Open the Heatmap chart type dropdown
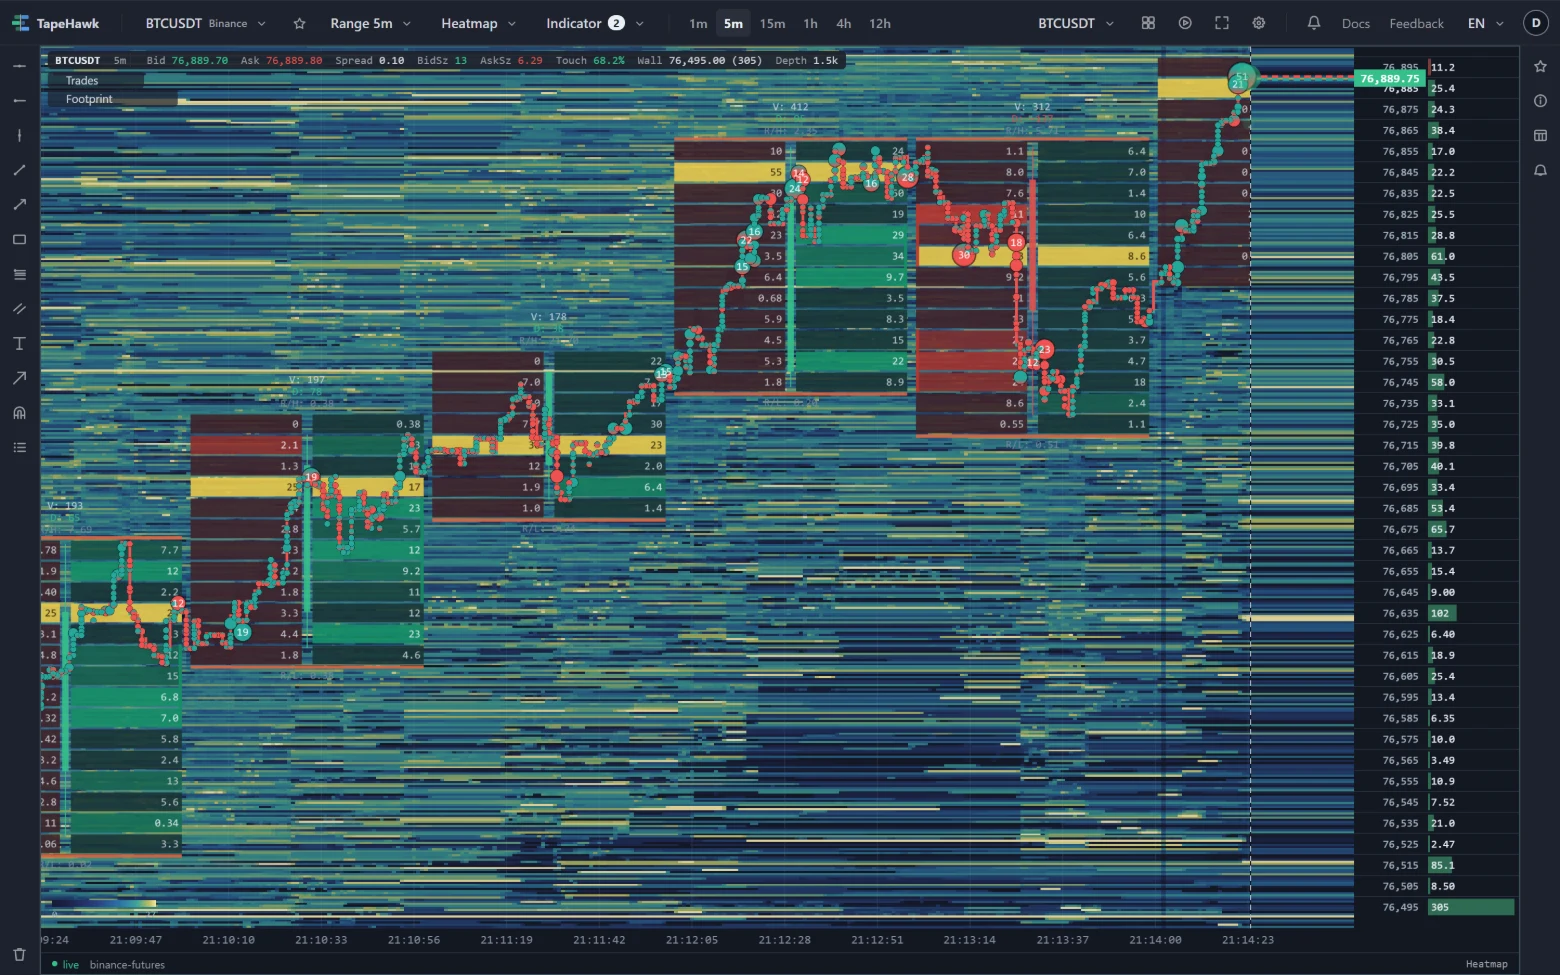Viewport: 1560px width, 975px height. pyautogui.click(x=479, y=23)
